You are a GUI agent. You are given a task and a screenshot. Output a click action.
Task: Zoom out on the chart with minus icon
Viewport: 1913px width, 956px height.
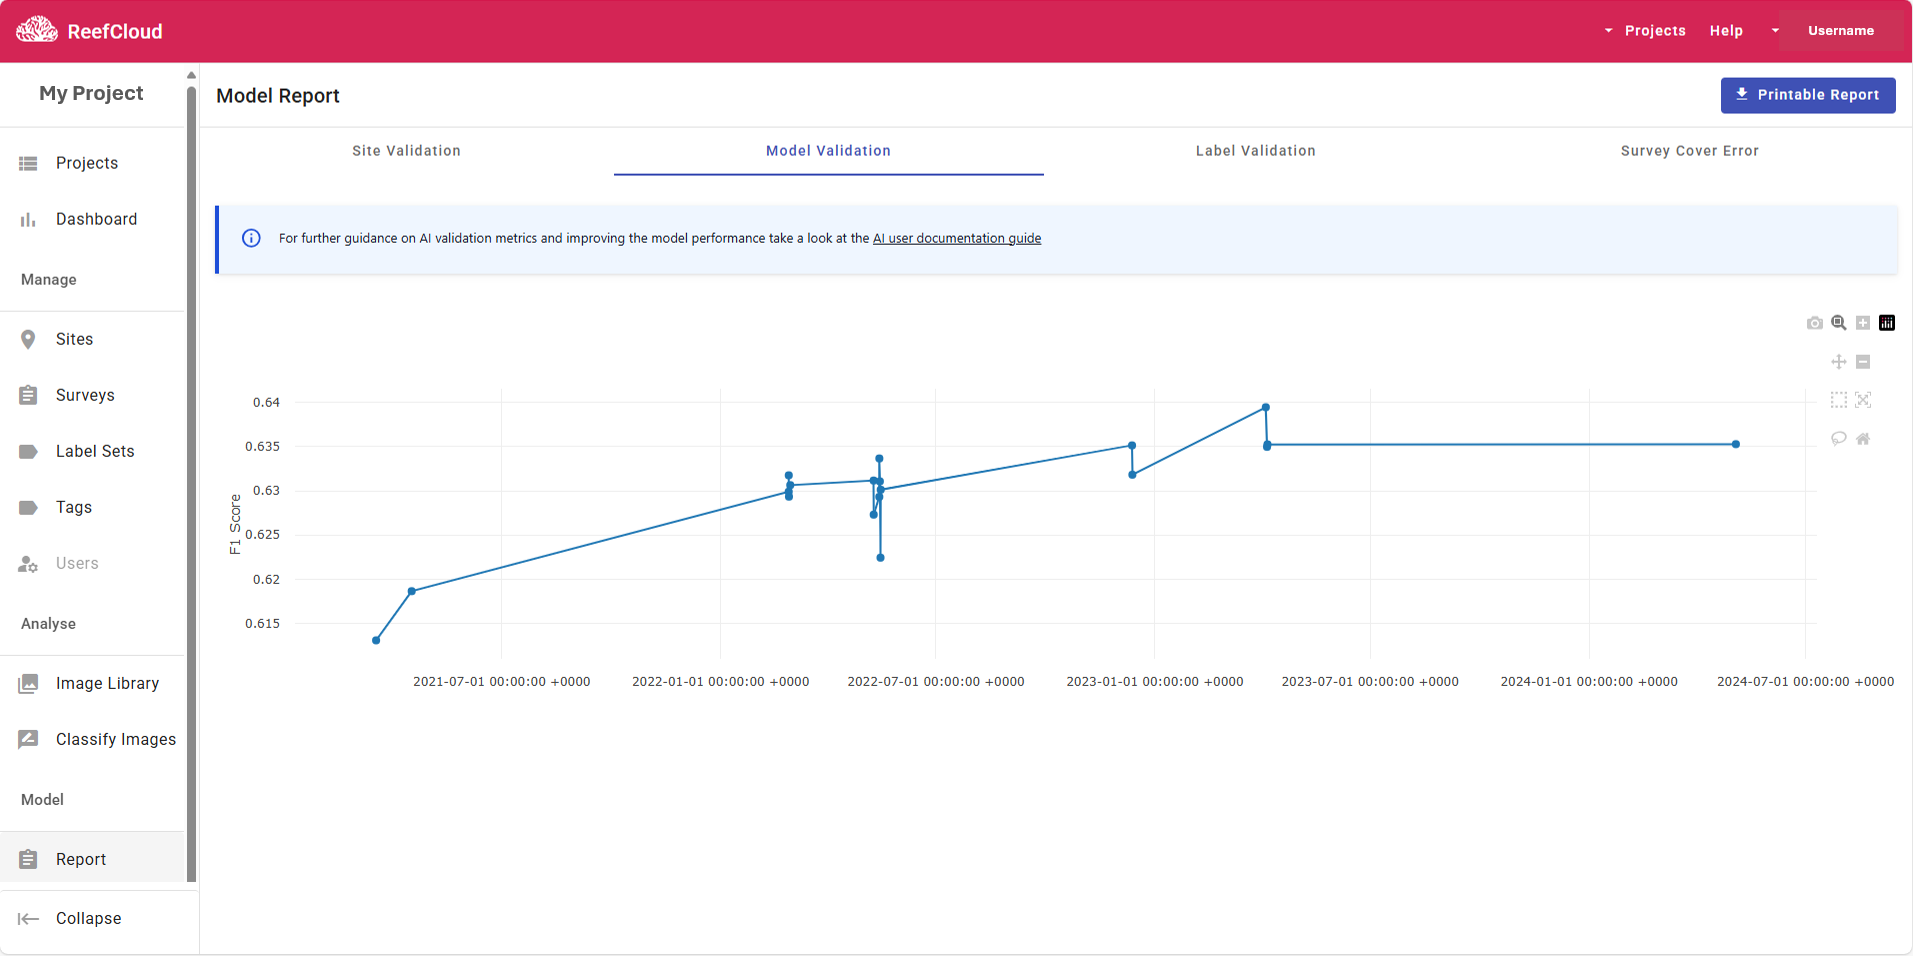tap(1862, 362)
